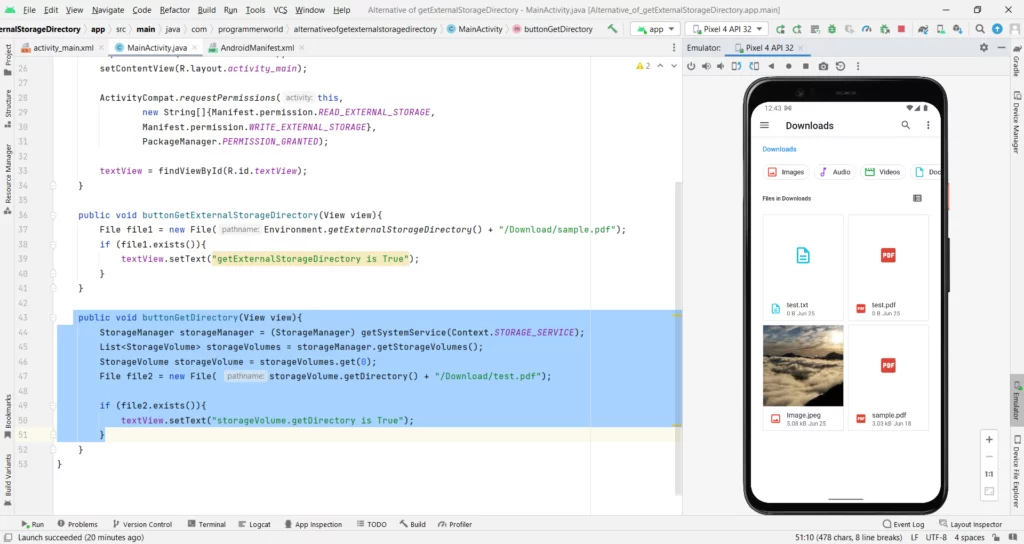Open the Build menu
Viewport: 1024px width, 544px height.
(206, 10)
